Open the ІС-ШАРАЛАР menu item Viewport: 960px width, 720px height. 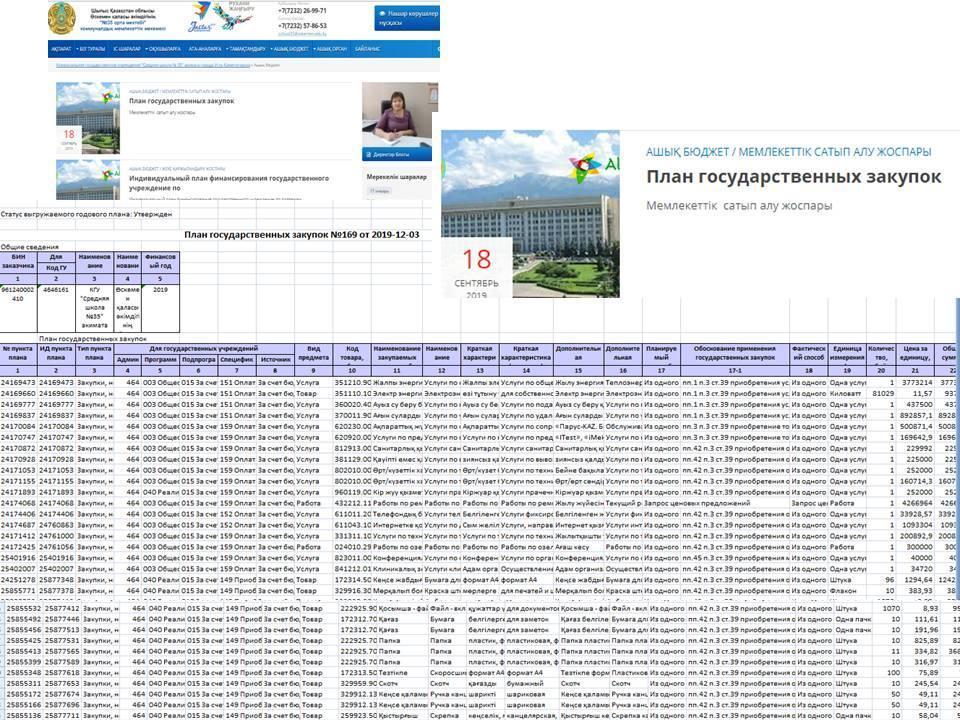[x=127, y=49]
